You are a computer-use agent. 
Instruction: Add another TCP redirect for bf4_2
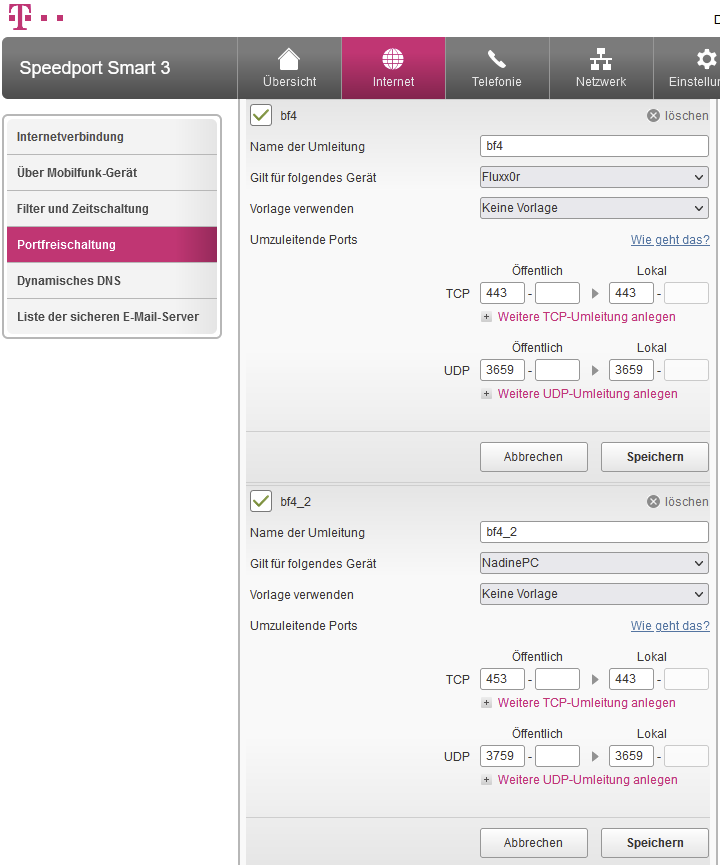pyautogui.click(x=586, y=703)
